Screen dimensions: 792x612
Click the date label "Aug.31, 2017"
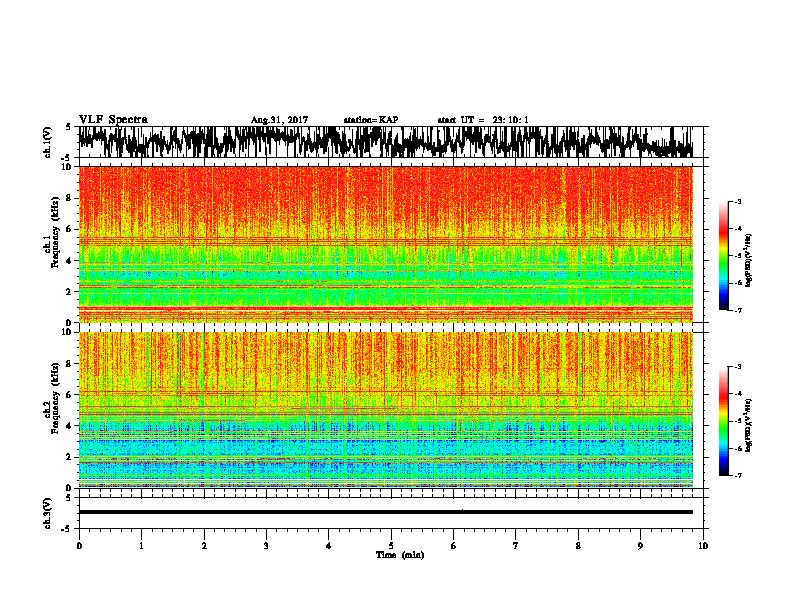[279, 120]
